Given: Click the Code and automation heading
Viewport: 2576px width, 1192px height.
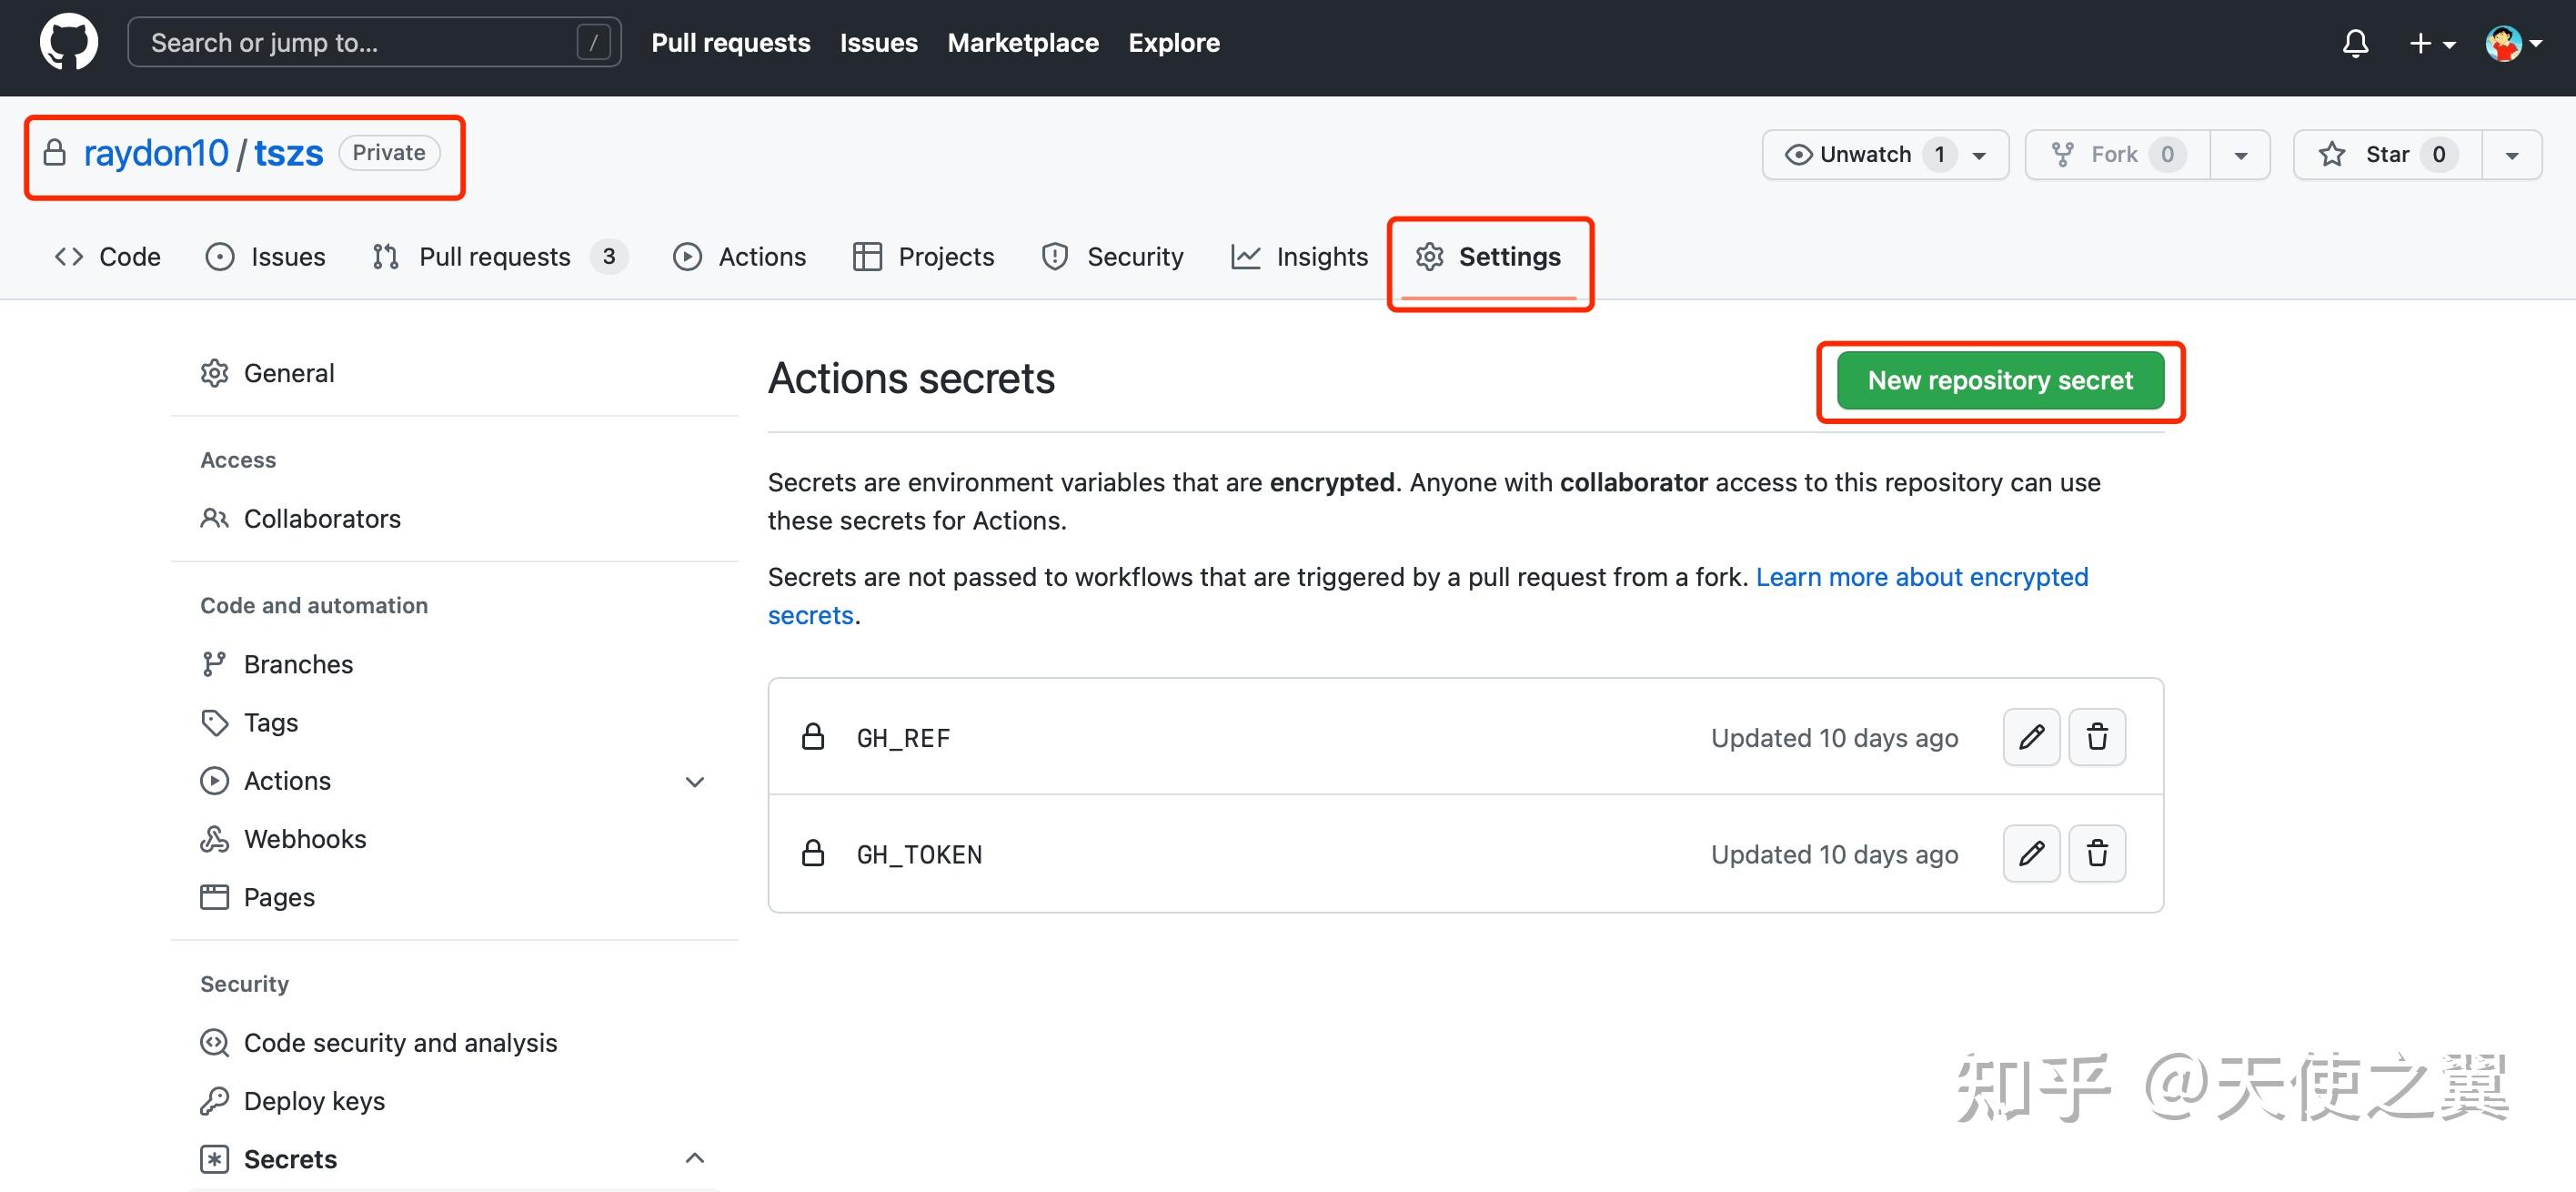Looking at the screenshot, I should coord(314,605).
